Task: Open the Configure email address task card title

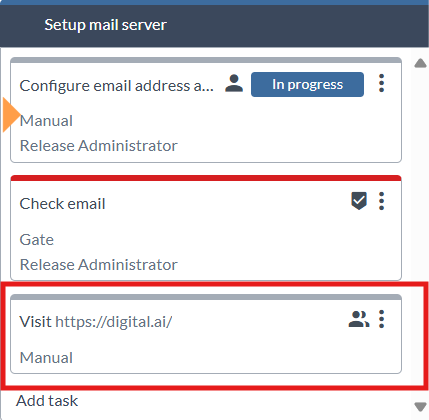Action: [117, 86]
